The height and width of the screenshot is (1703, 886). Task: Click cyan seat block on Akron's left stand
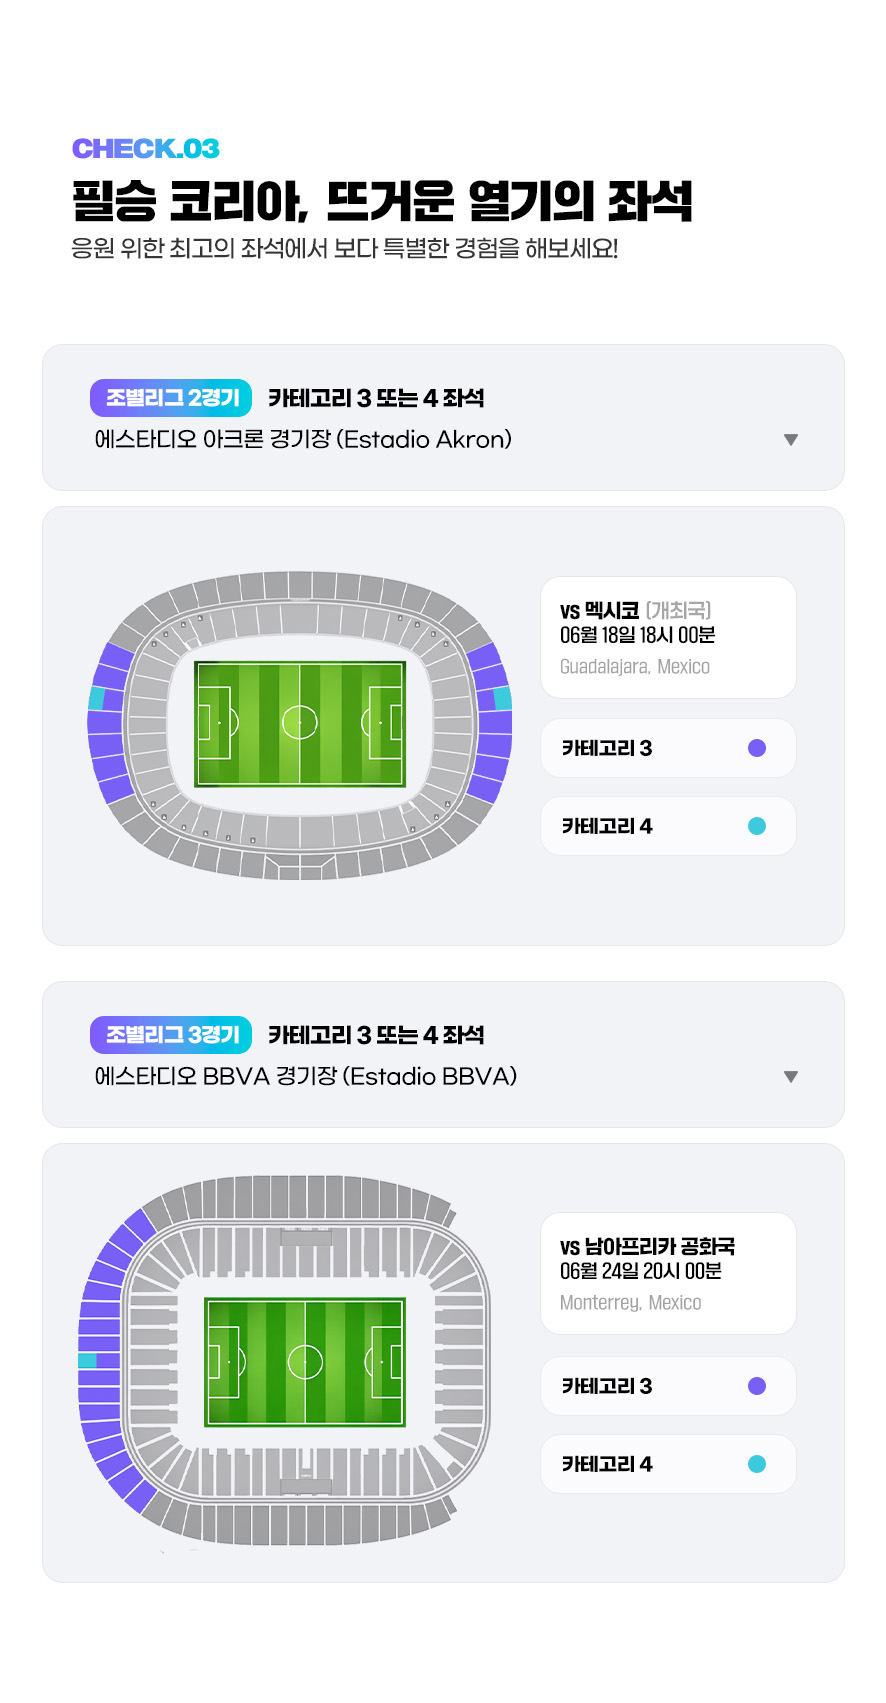coord(97,698)
